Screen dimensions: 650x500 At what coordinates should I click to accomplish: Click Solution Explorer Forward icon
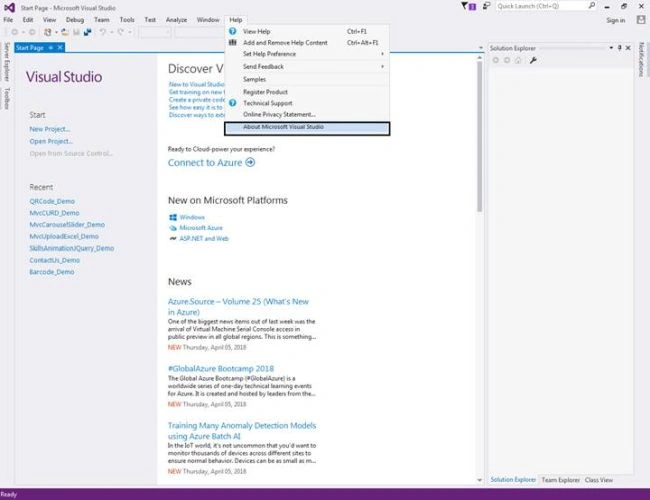point(507,61)
